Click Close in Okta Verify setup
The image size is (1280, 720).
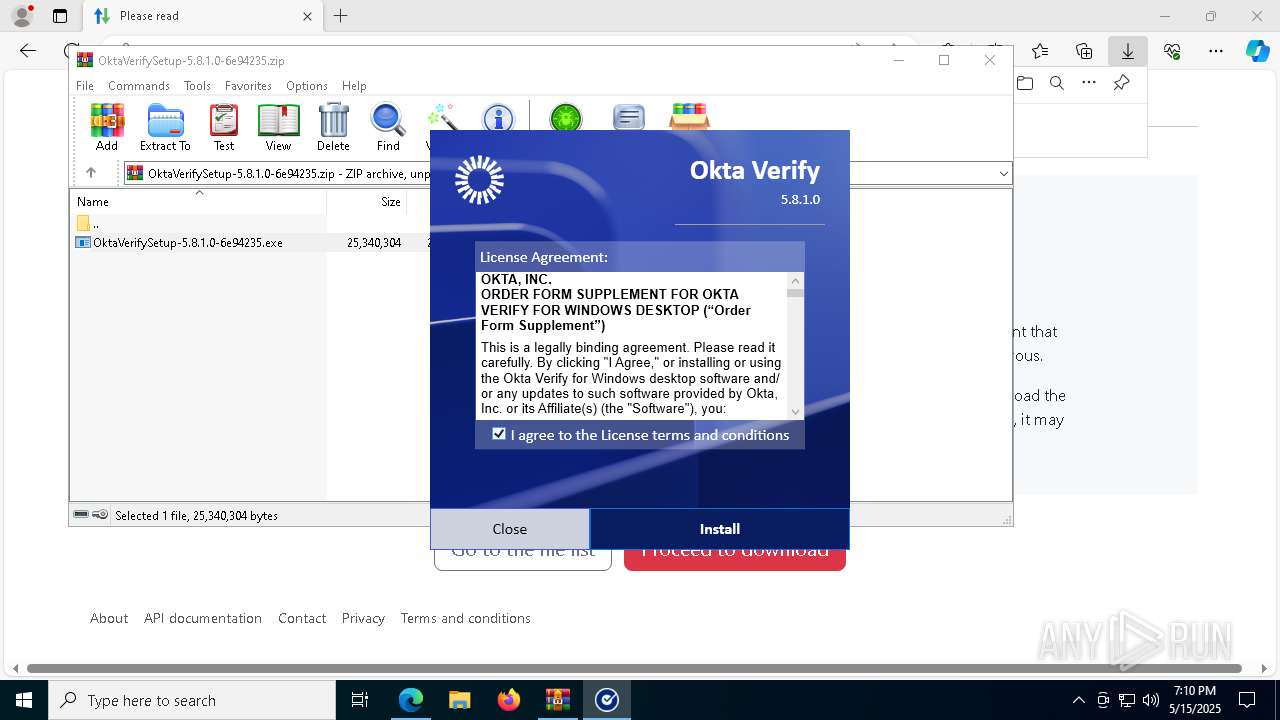[x=510, y=529]
